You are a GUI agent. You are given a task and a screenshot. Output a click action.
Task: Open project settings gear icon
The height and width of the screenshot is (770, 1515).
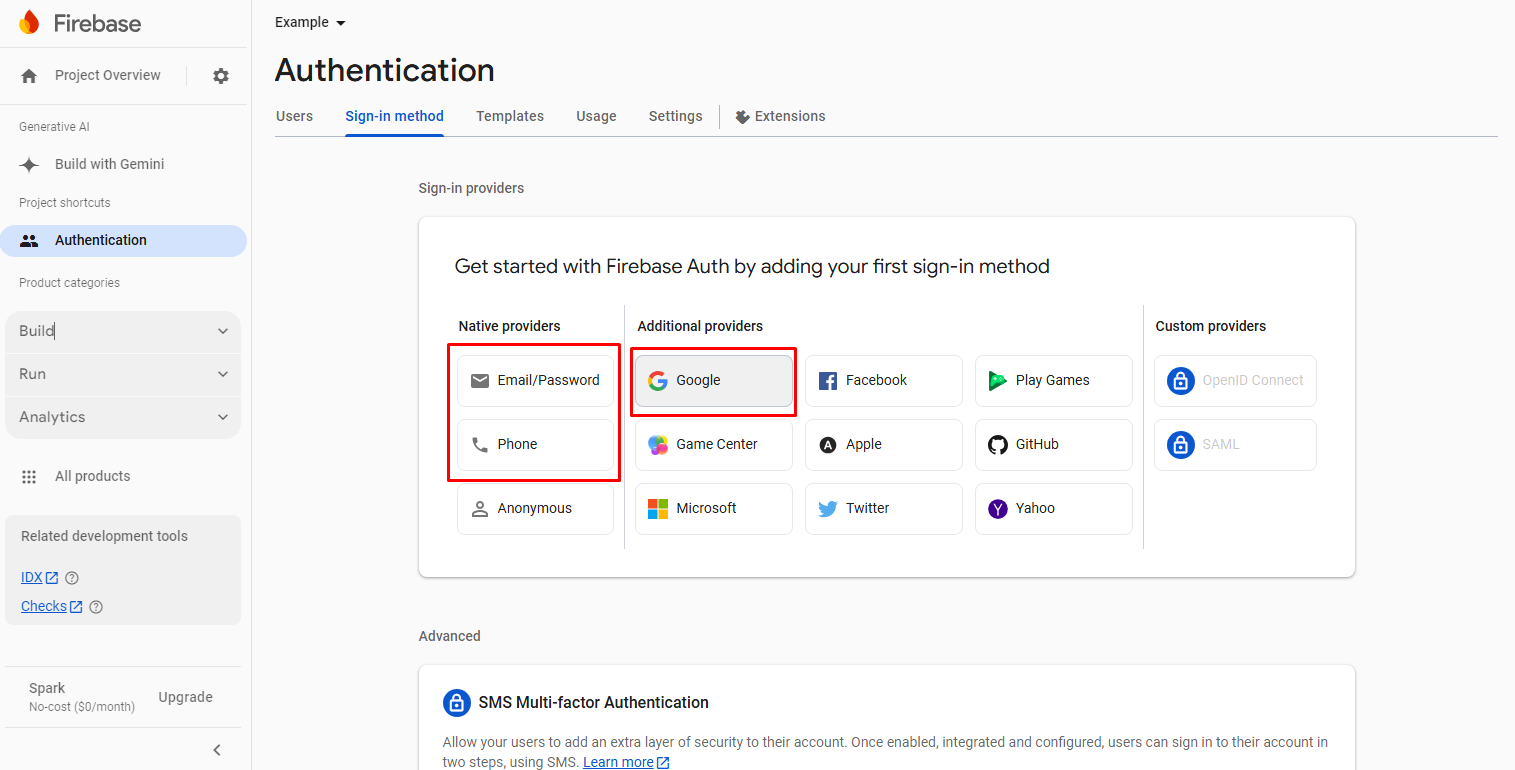pyautogui.click(x=221, y=76)
